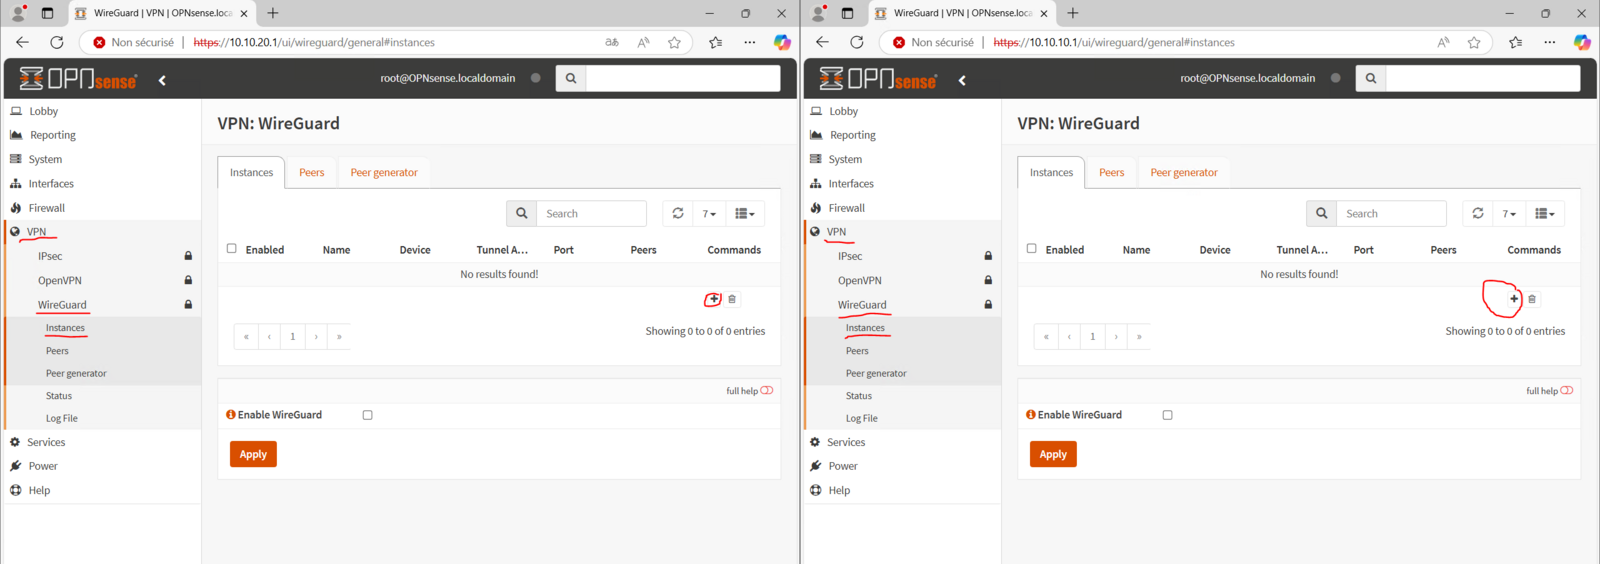Image resolution: width=1600 pixels, height=564 pixels.
Task: Open WireGuard Status in the right window sidebar
Action: tap(859, 396)
